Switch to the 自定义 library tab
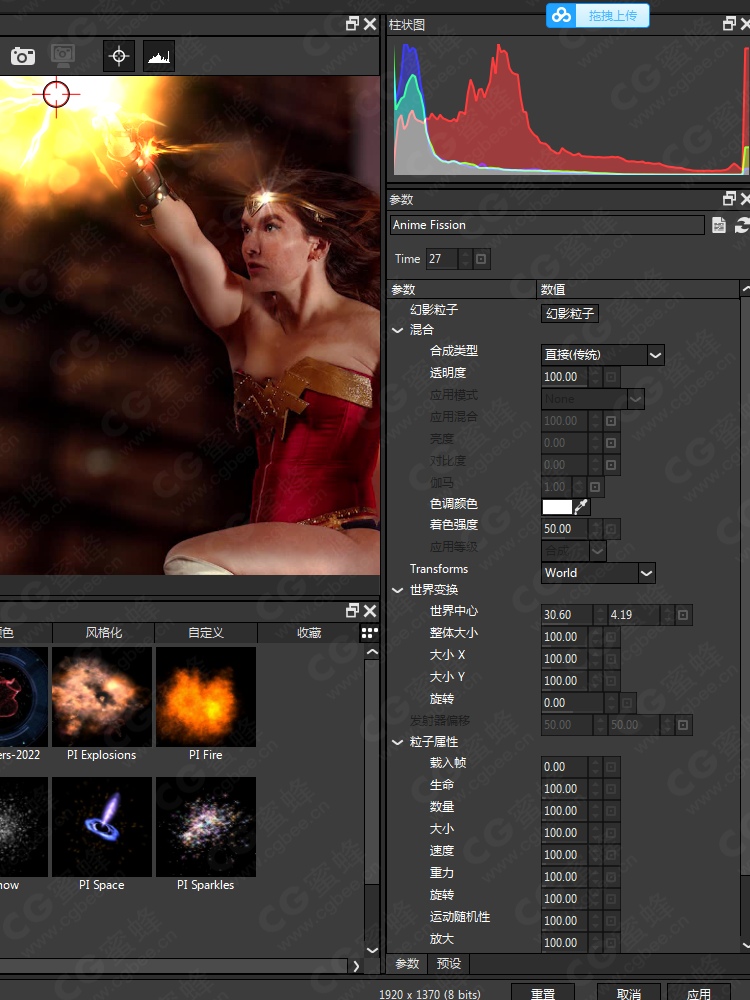 (x=206, y=633)
